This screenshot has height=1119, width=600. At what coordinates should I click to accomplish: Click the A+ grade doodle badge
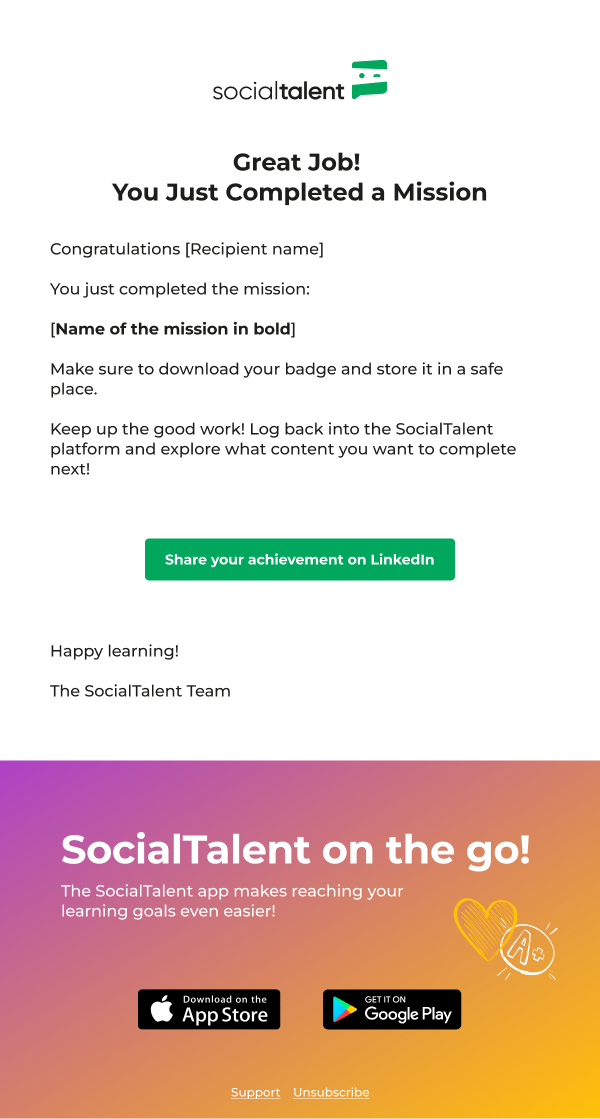pos(527,948)
